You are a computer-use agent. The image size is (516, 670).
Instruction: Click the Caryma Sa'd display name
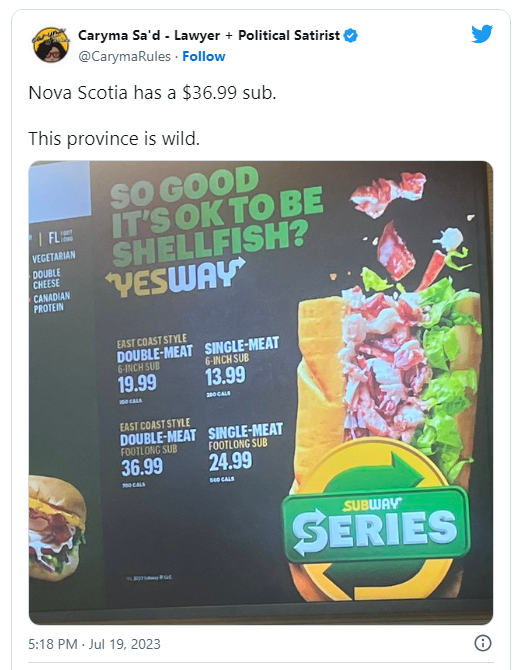209,35
